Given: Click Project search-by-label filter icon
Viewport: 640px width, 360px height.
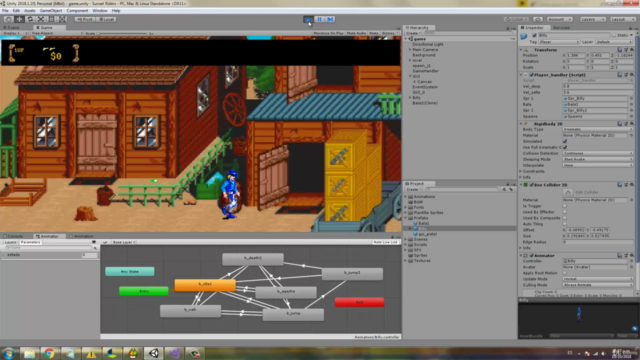Looking at the screenshot, I should point(511,189).
